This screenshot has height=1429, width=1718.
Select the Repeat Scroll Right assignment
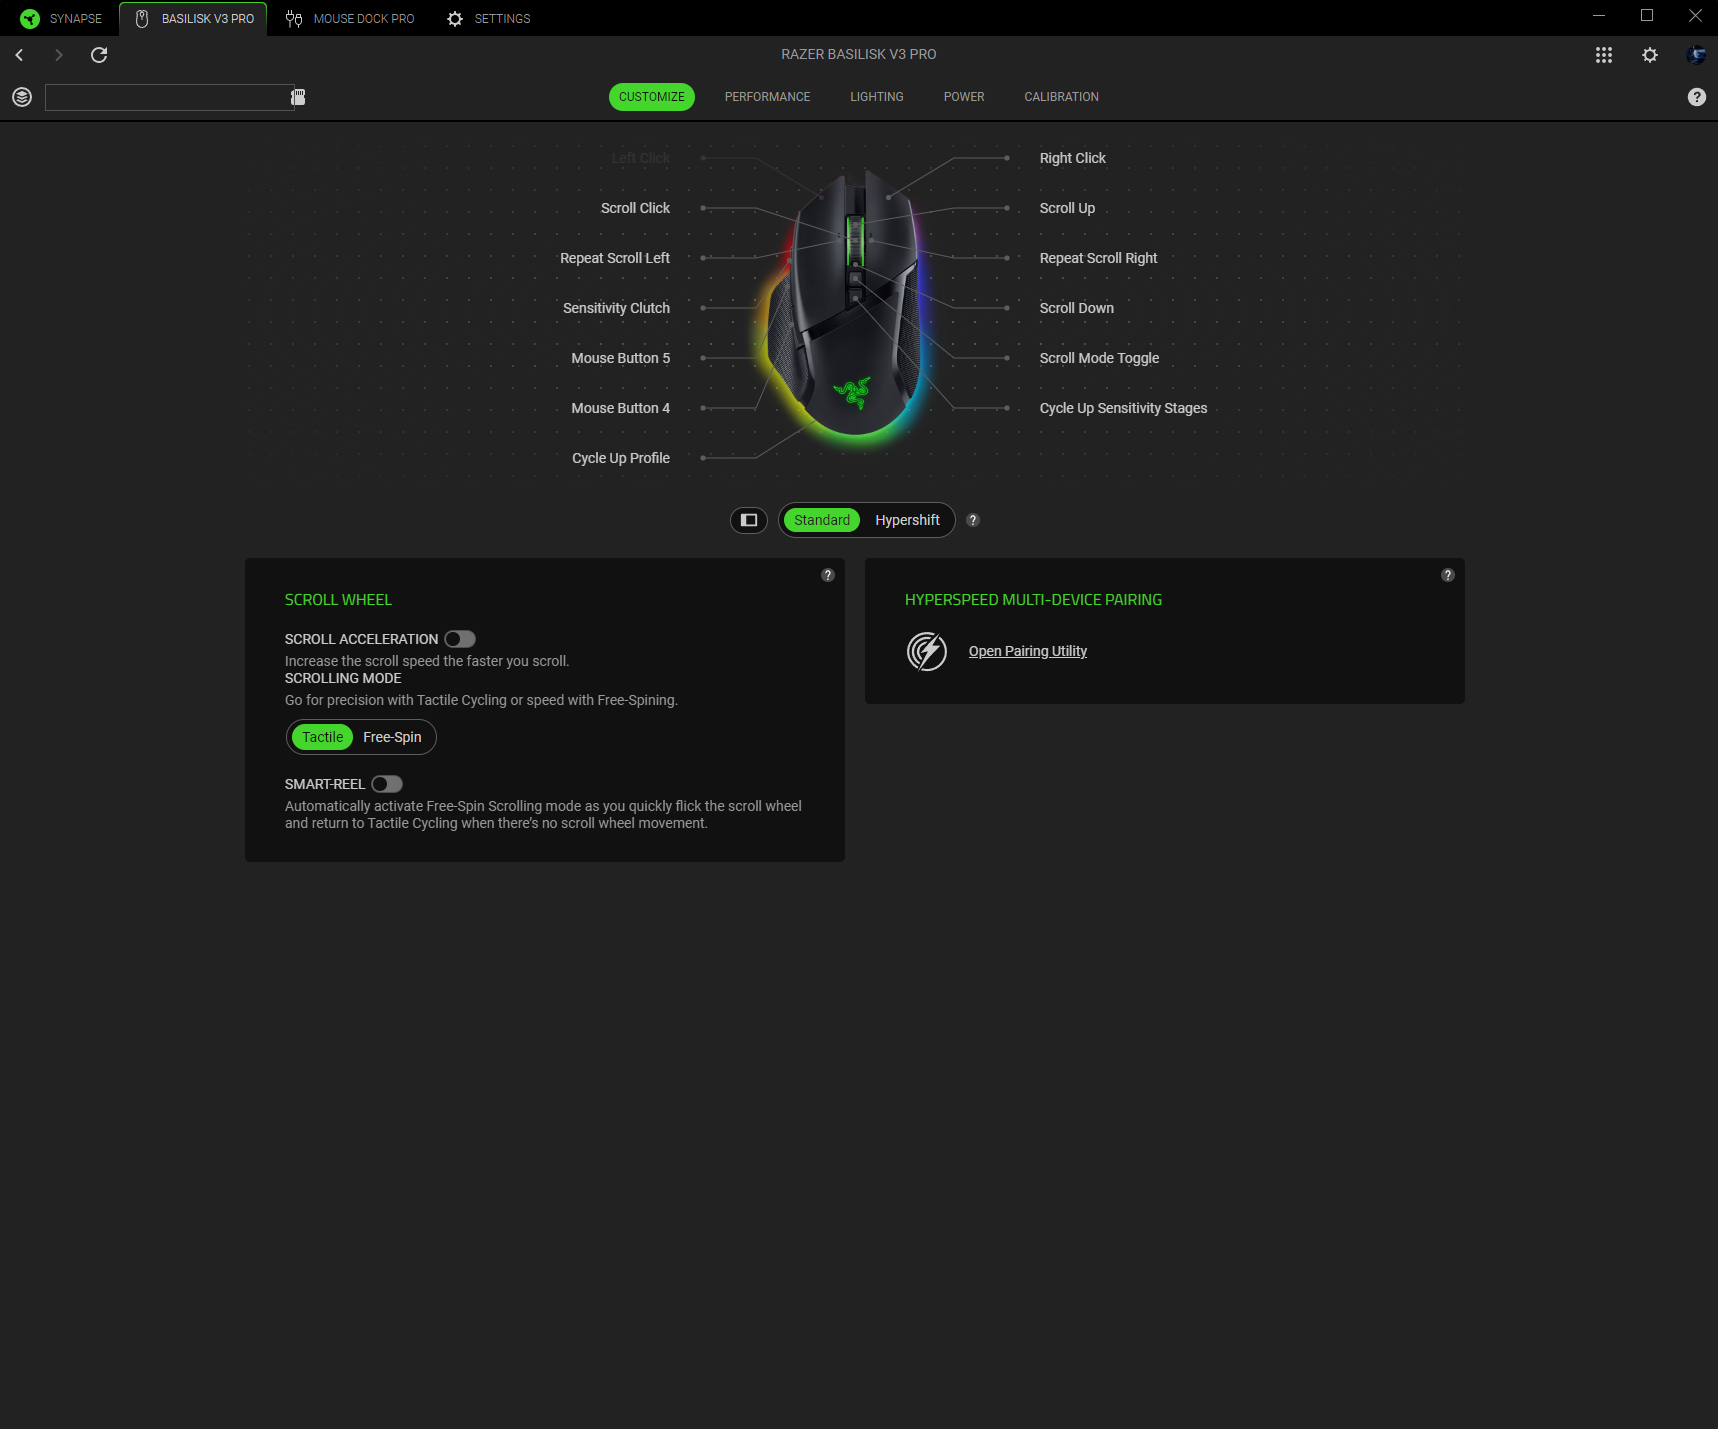tap(1098, 258)
